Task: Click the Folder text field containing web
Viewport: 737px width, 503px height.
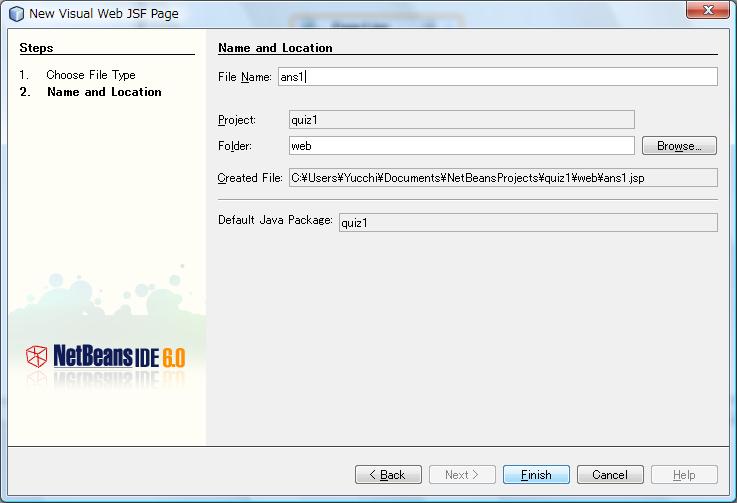Action: [461, 146]
